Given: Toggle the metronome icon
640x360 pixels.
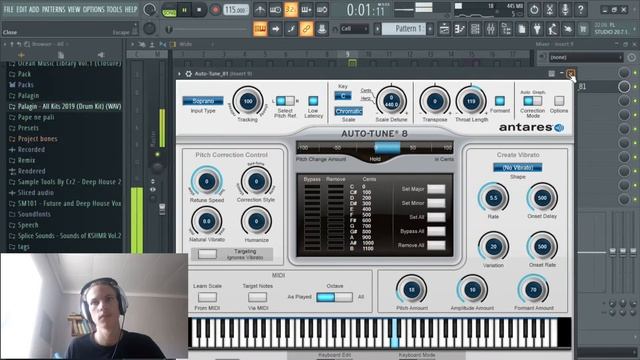Looking at the screenshot, I should (x=260, y=10).
